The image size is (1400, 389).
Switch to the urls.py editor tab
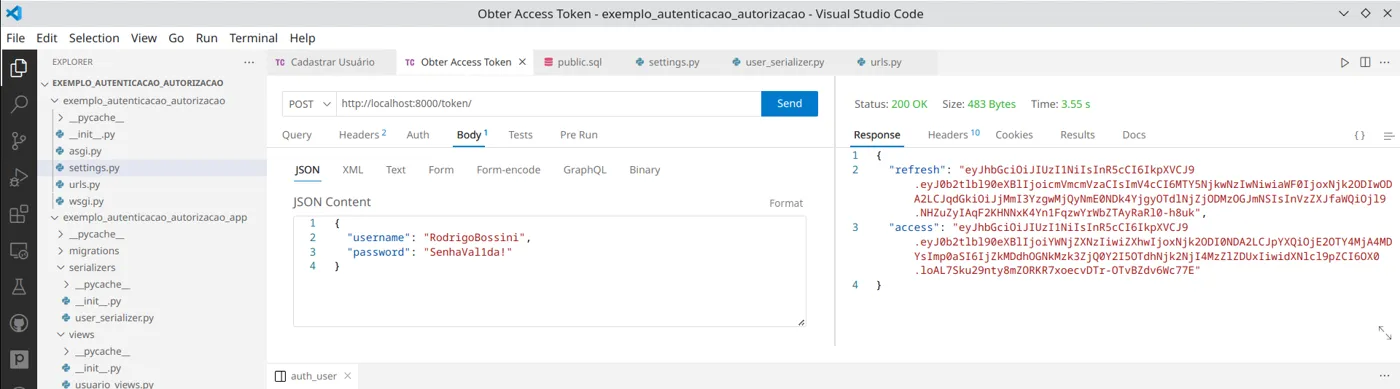pos(886,62)
